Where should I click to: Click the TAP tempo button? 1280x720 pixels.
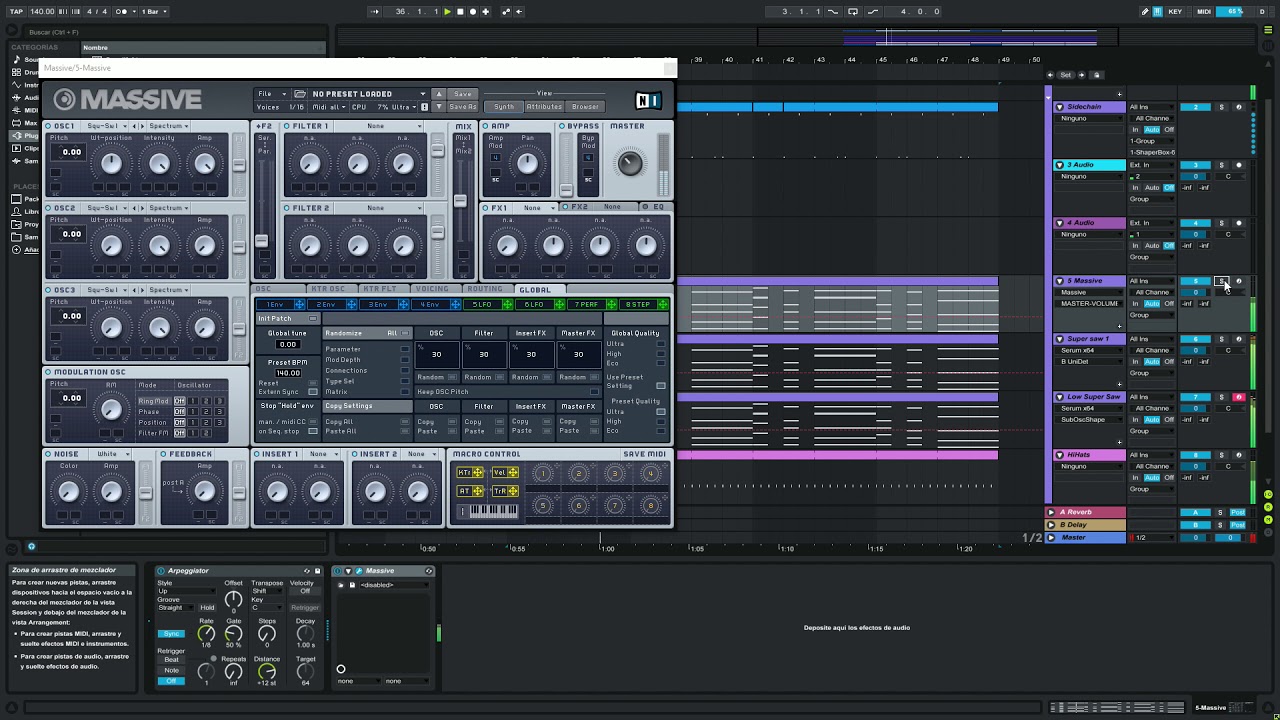coord(16,12)
